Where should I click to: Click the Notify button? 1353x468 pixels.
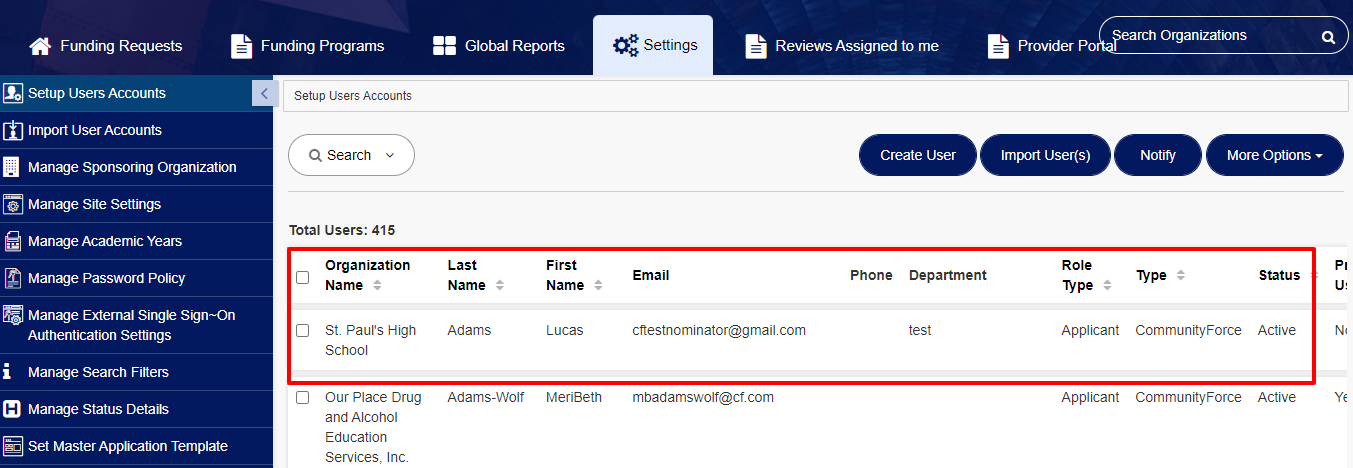click(x=1158, y=155)
